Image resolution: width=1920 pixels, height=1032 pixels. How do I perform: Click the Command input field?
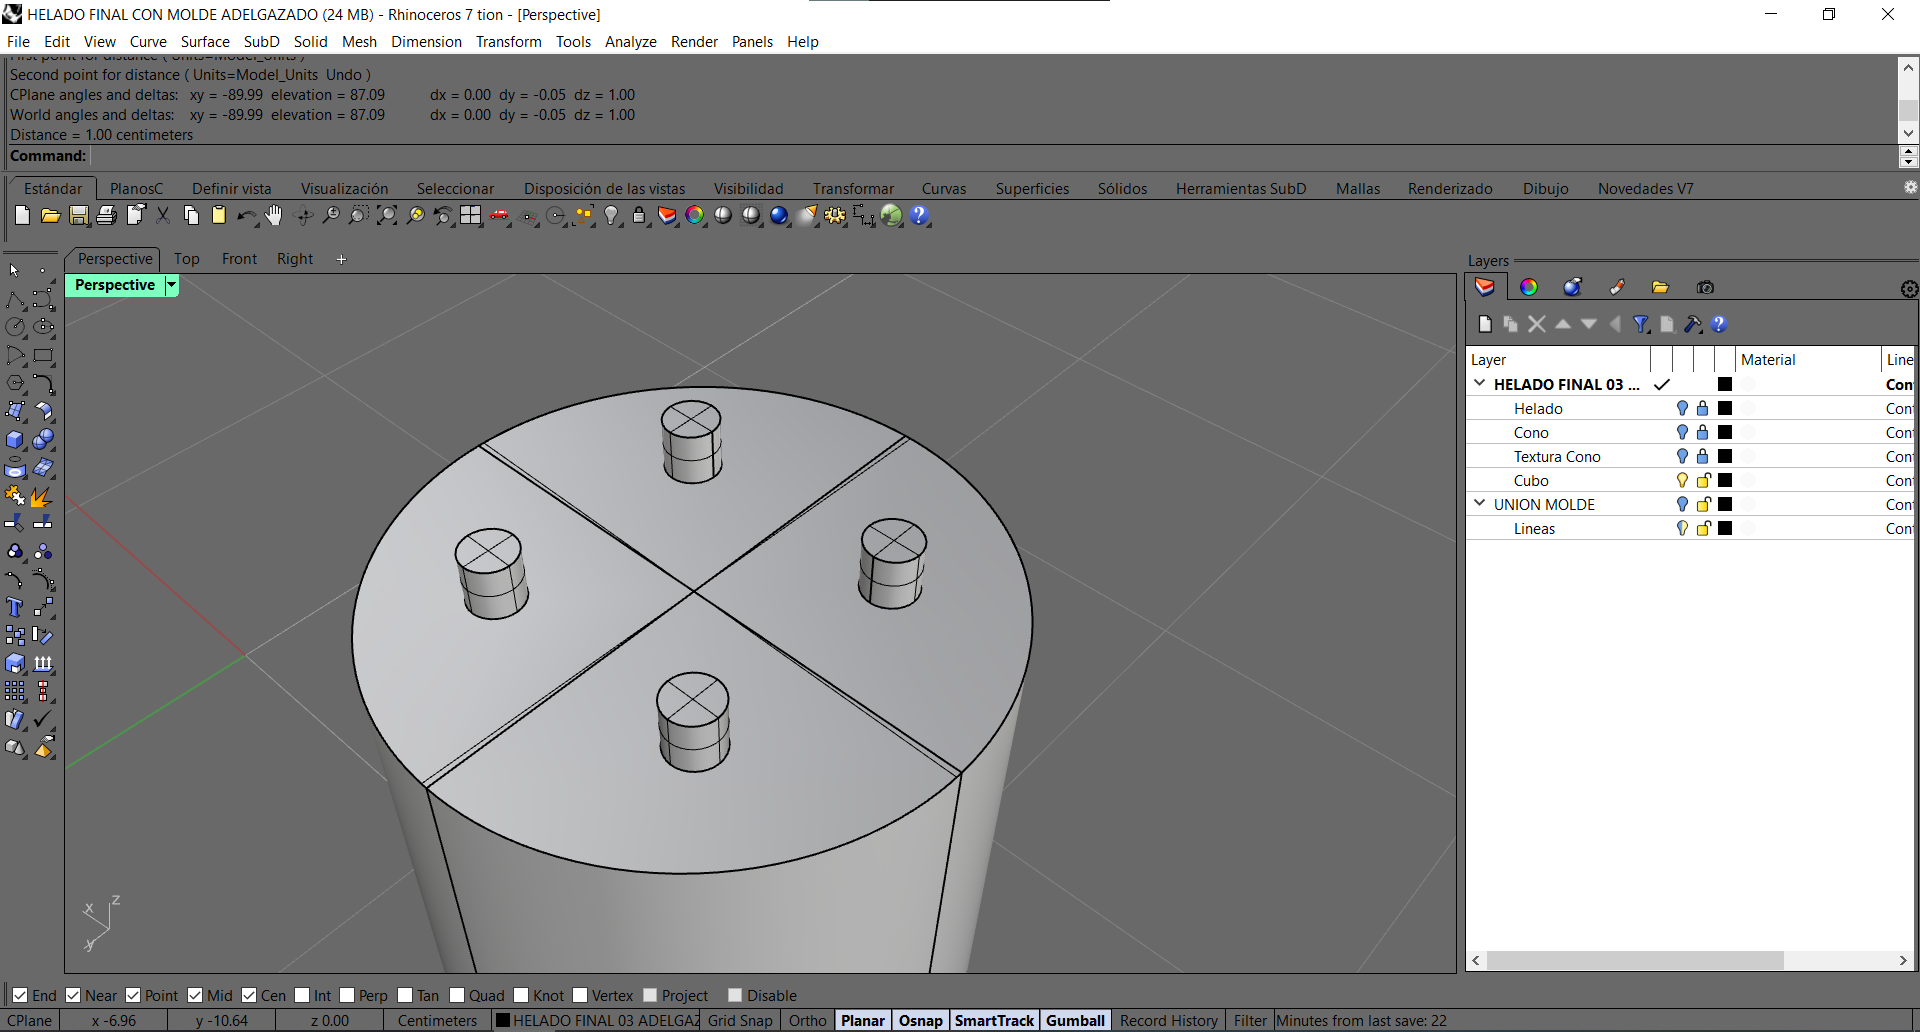[x=993, y=156]
